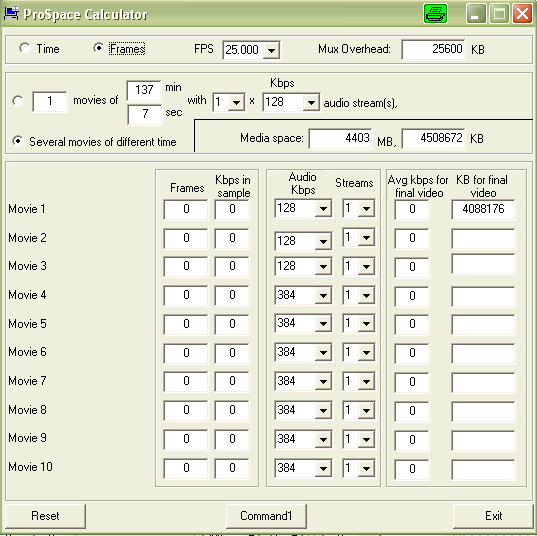Click Movie 1 Frames input field
The width and height of the screenshot is (537, 536).
coord(186,209)
